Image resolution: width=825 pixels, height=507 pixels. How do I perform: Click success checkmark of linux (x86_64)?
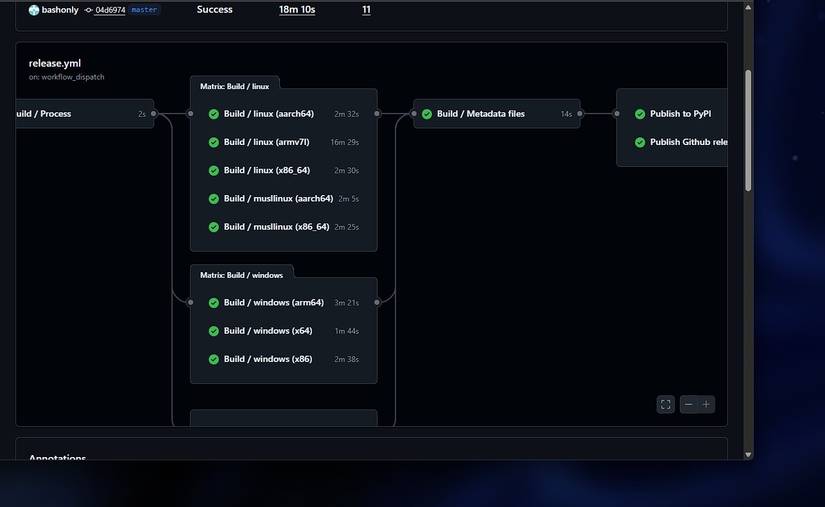click(214, 171)
